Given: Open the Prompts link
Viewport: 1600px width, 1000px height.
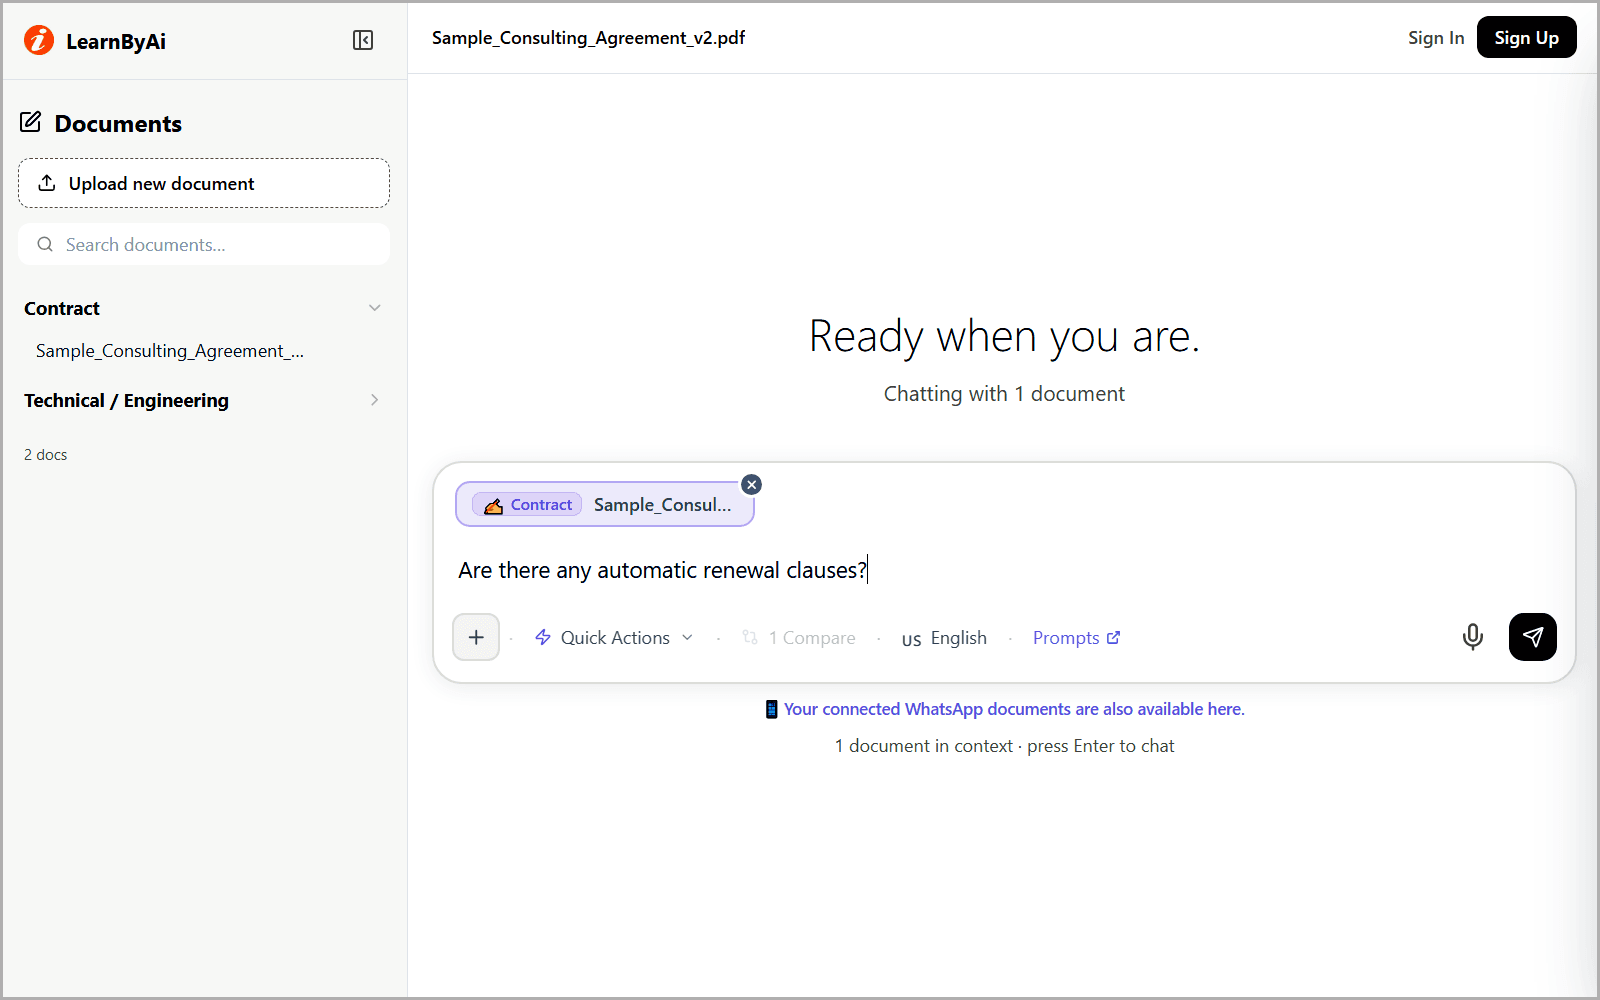Looking at the screenshot, I should (x=1076, y=638).
